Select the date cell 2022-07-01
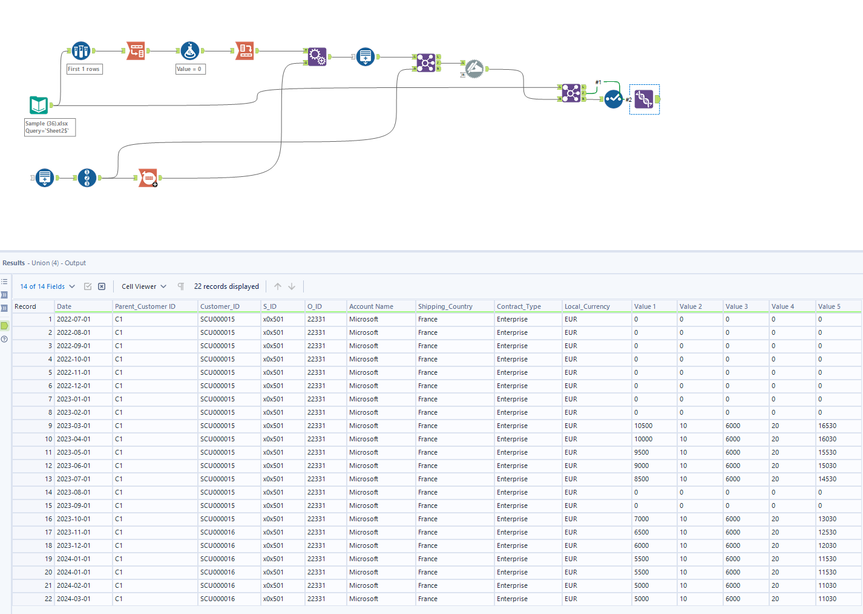863x614 pixels. coord(84,319)
